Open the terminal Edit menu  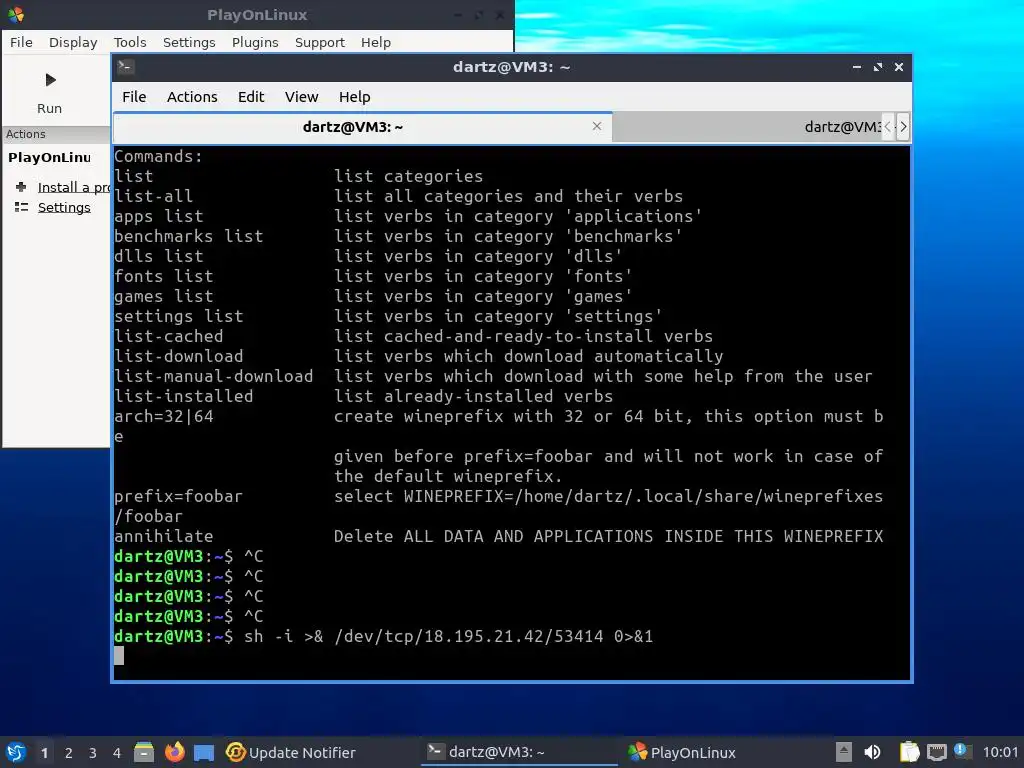pyautogui.click(x=251, y=97)
